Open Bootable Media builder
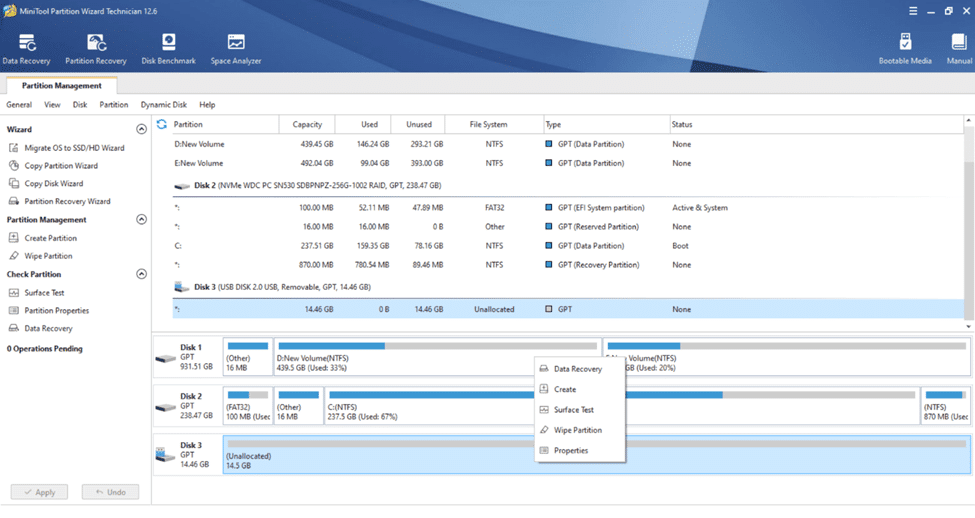Image resolution: width=975 pixels, height=518 pixels. pyautogui.click(x=905, y=49)
